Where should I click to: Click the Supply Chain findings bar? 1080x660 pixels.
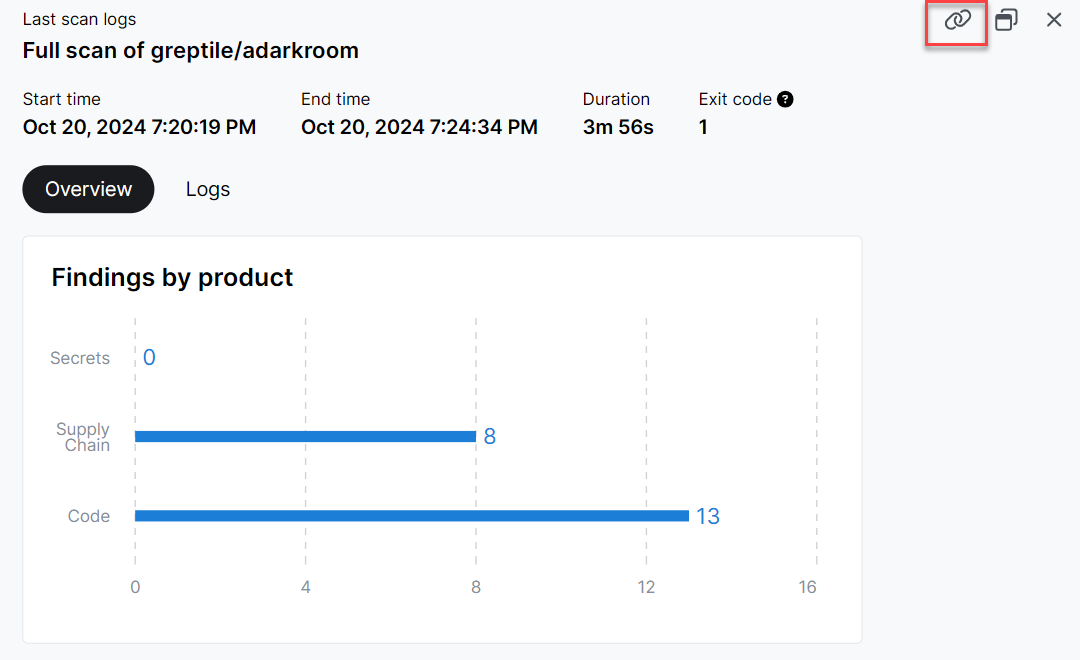pos(305,436)
